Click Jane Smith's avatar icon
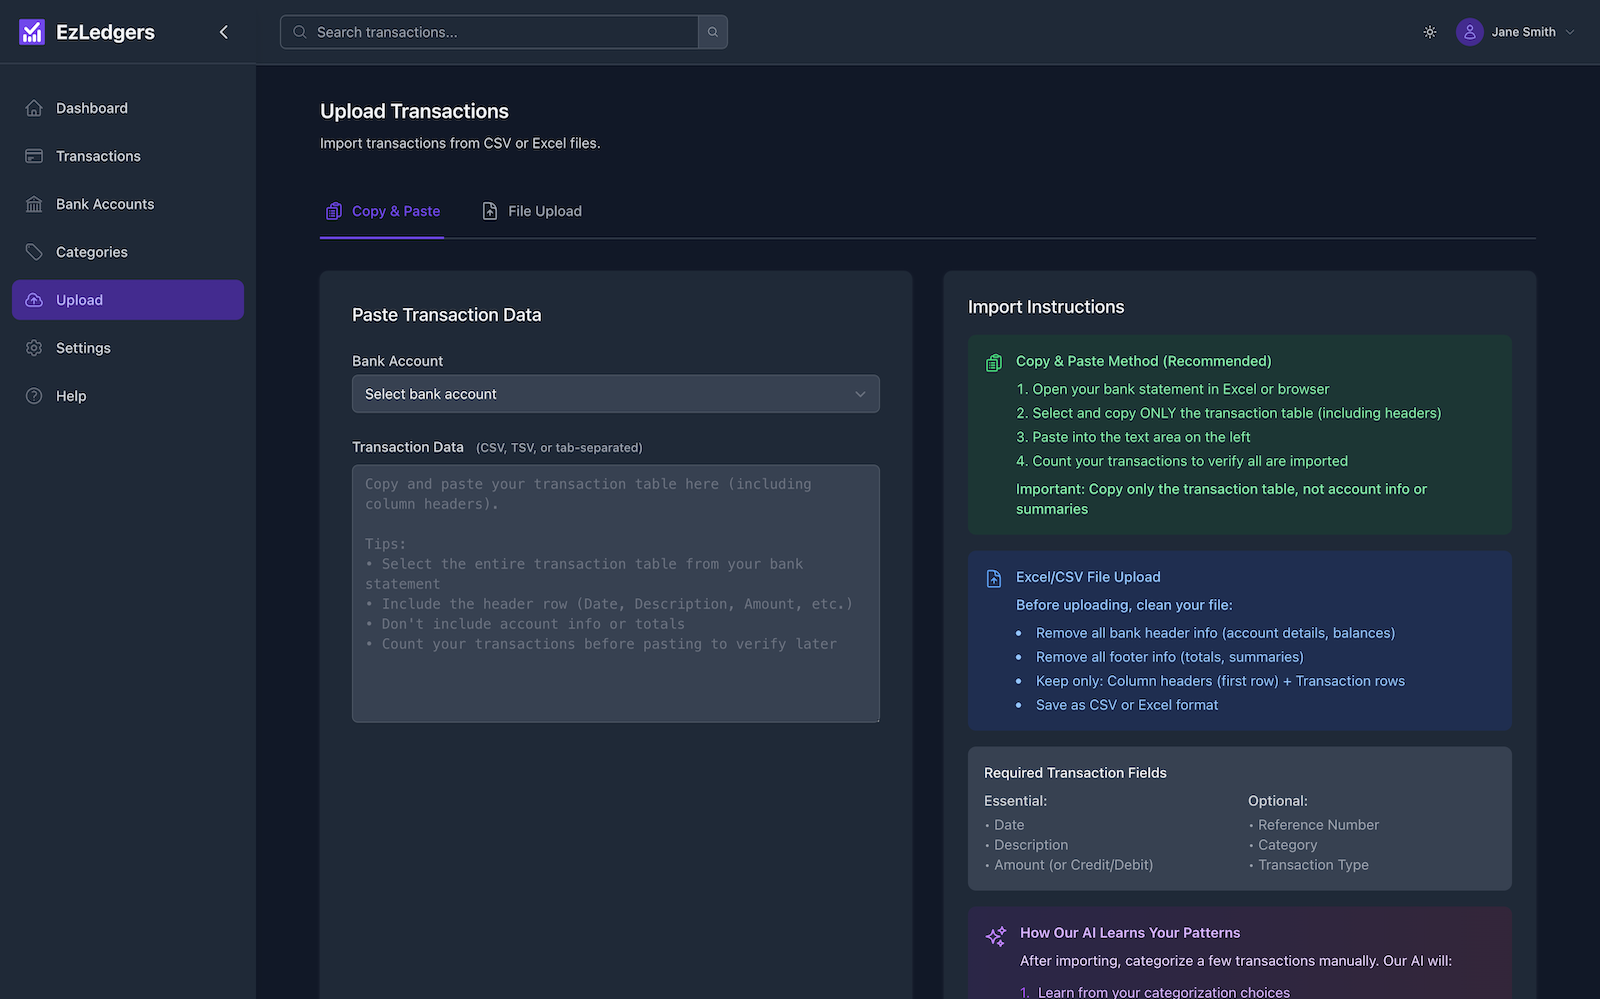Image resolution: width=1600 pixels, height=999 pixels. click(x=1469, y=32)
